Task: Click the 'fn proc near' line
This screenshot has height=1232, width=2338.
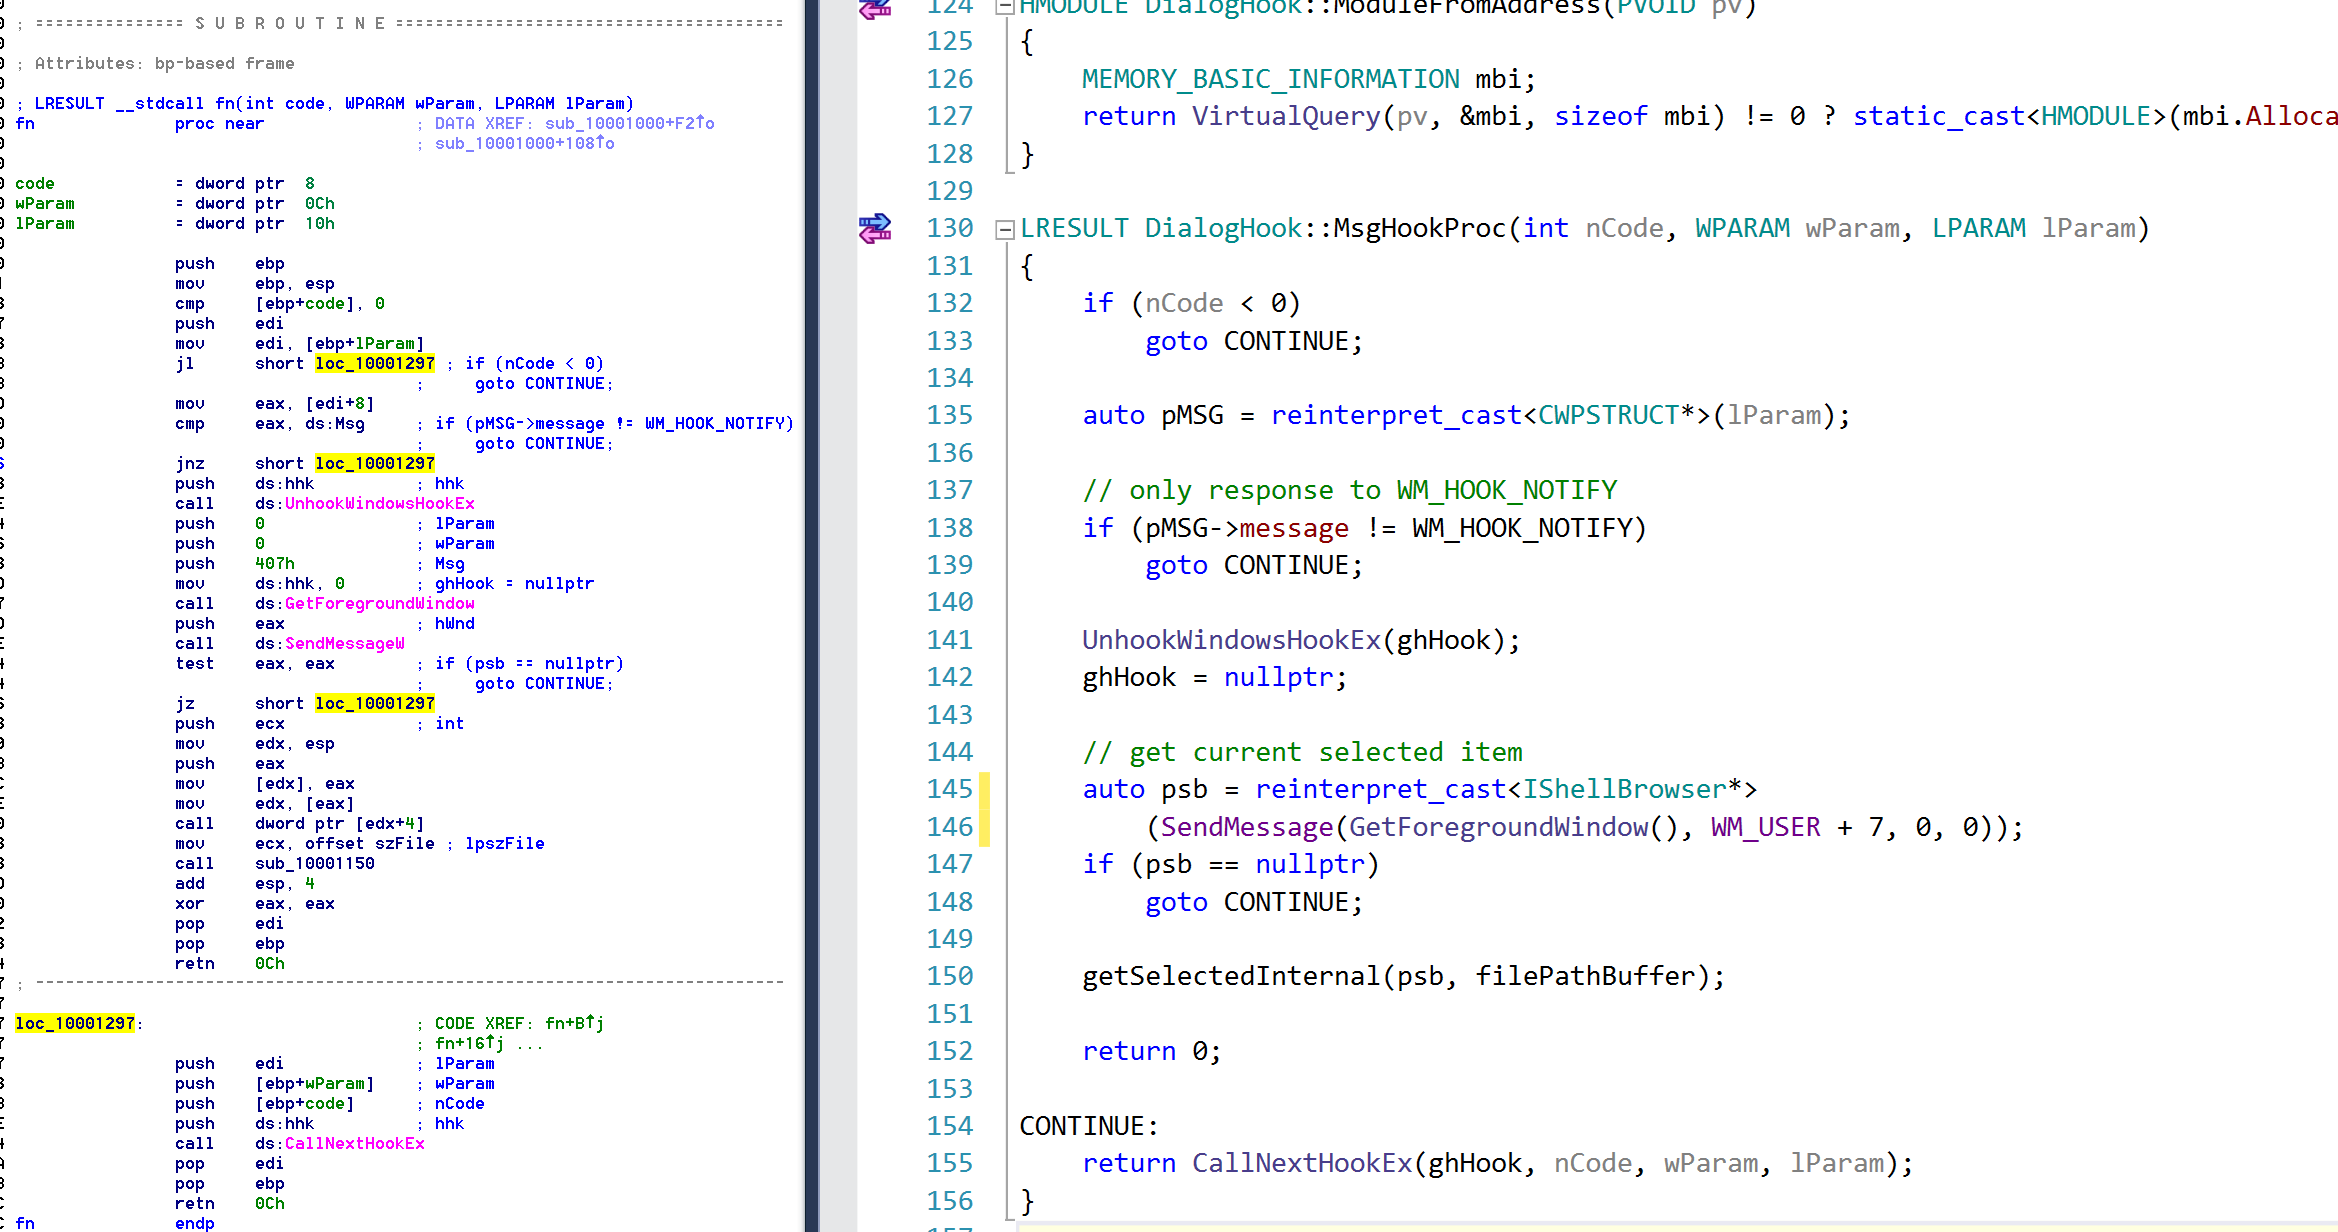Action: (x=140, y=123)
